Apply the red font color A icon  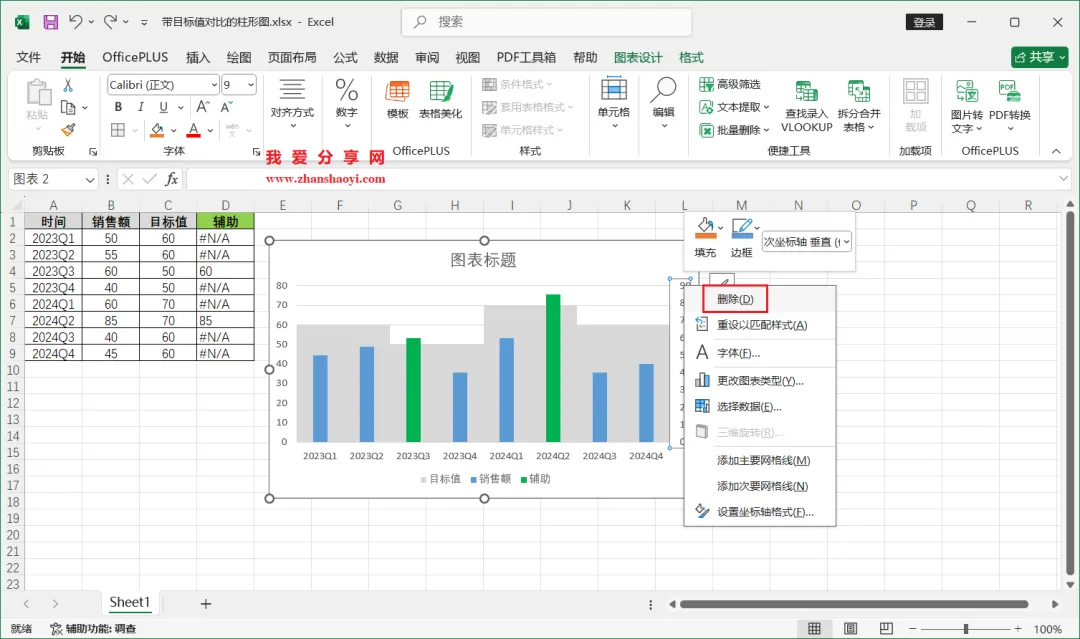194,129
